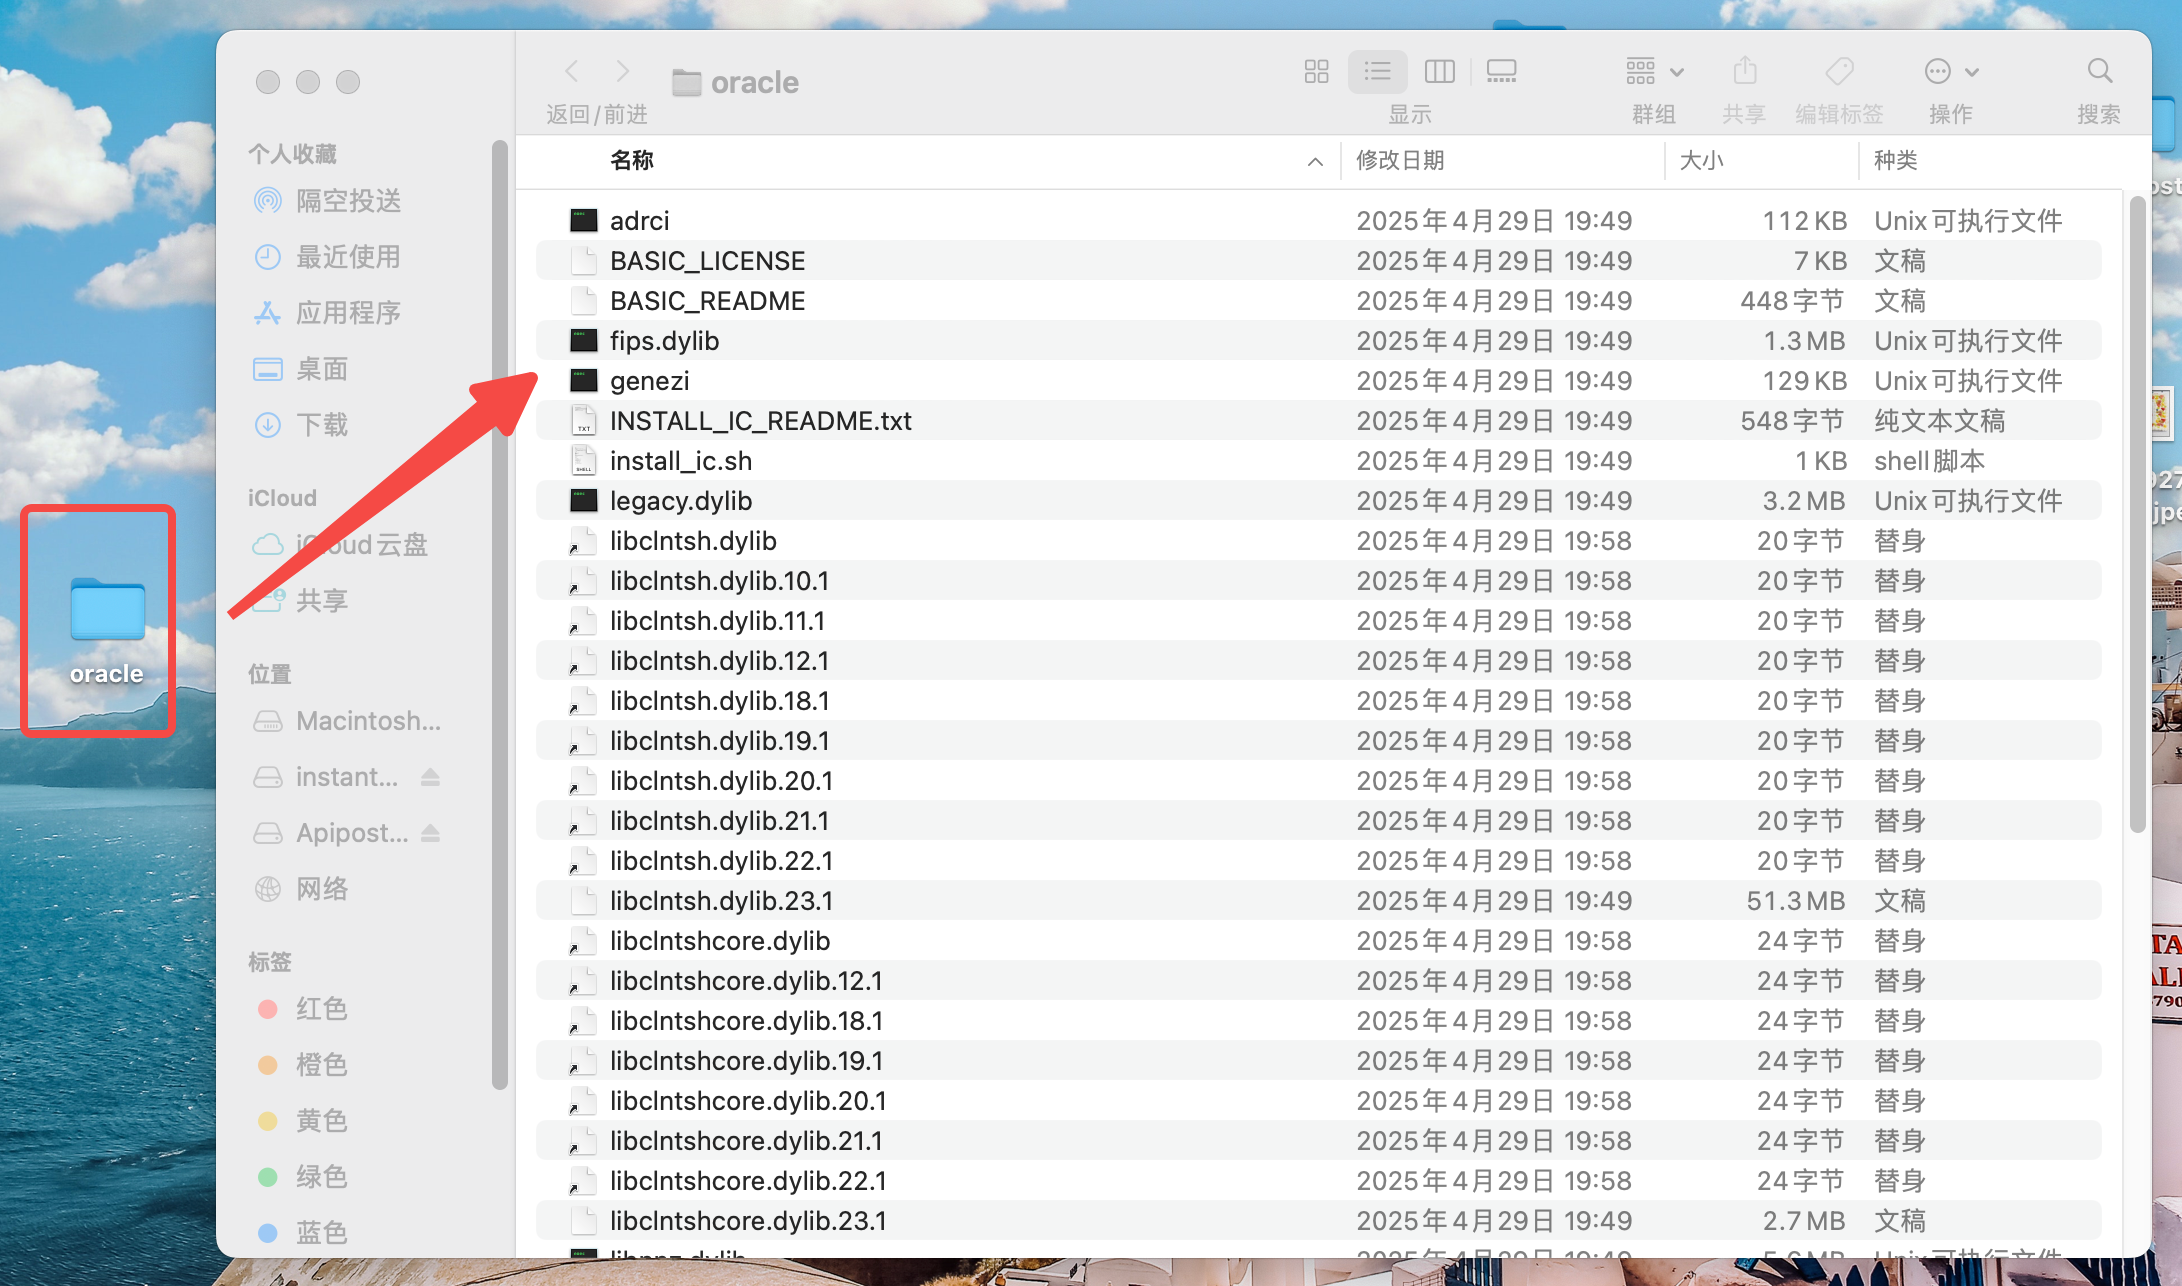The width and height of the screenshot is (2182, 1286).
Task: Select libclntshcore.dylib.21.1 alias row
Action: [x=1318, y=1141]
